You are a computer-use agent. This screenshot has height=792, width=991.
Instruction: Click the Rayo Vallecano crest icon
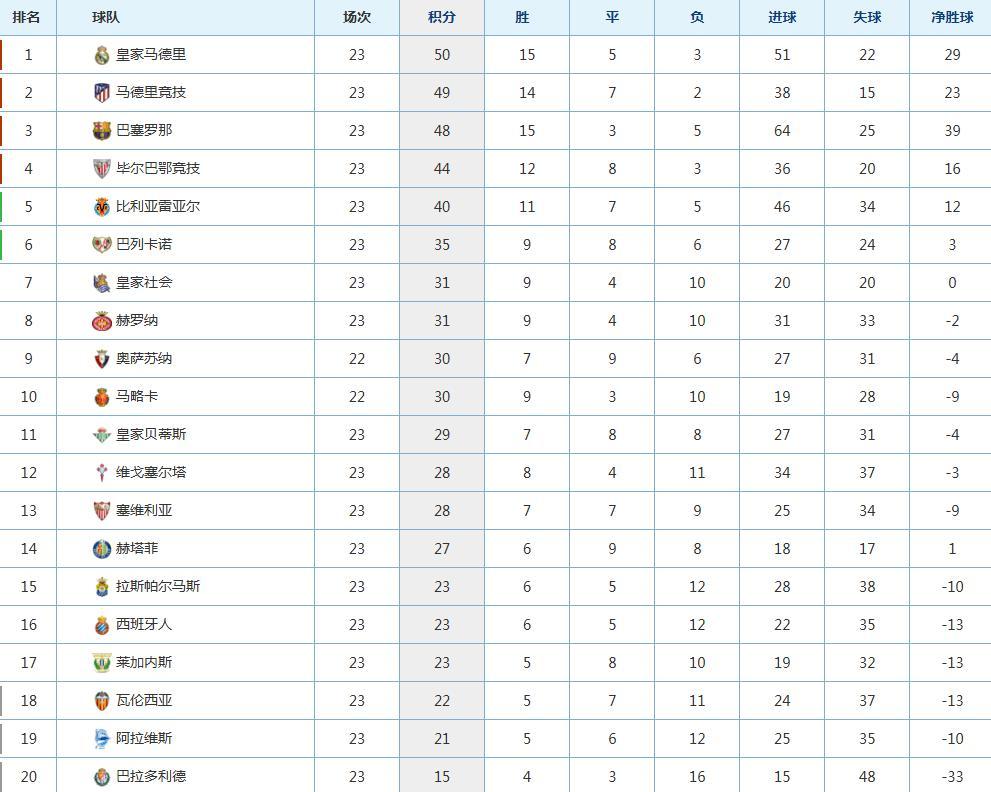click(101, 245)
